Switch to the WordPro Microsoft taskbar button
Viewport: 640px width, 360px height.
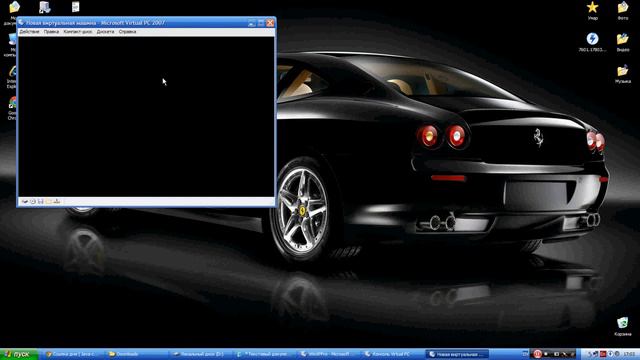pyautogui.click(x=327, y=354)
